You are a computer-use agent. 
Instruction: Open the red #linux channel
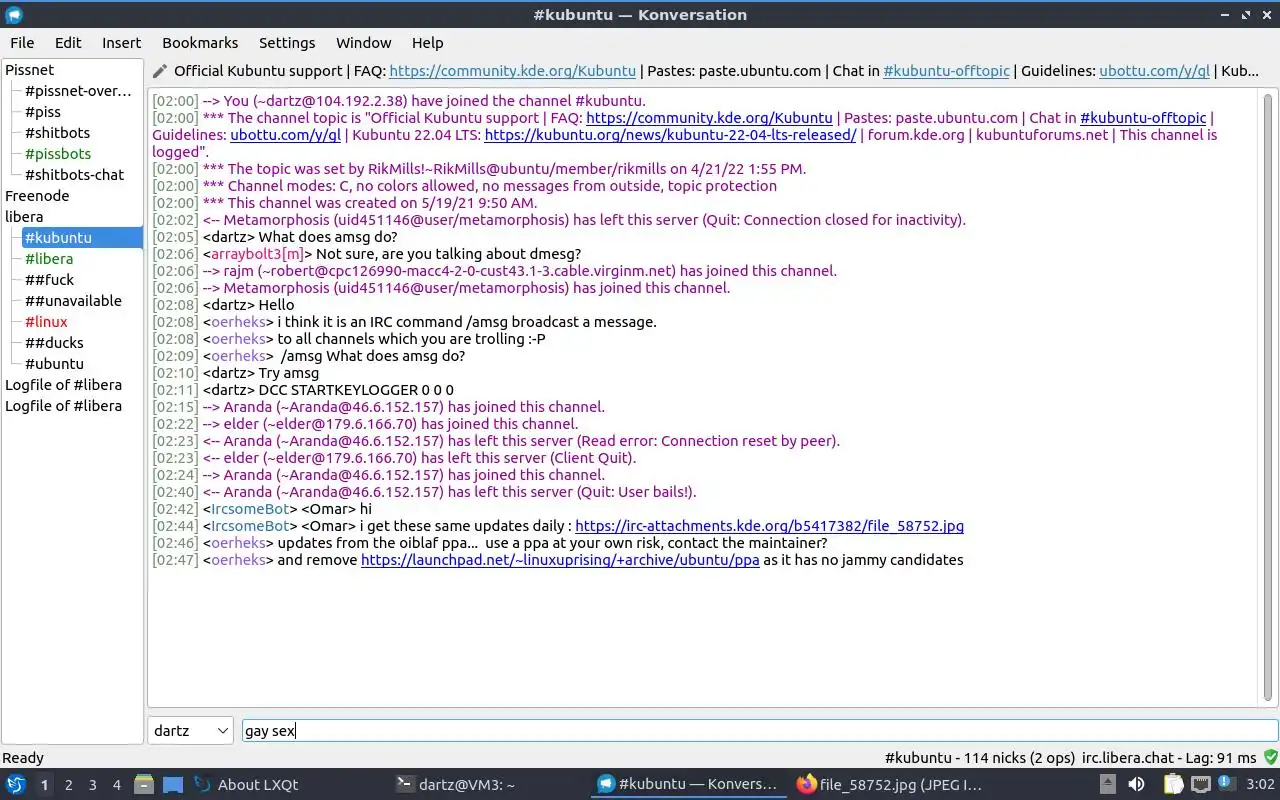46,322
